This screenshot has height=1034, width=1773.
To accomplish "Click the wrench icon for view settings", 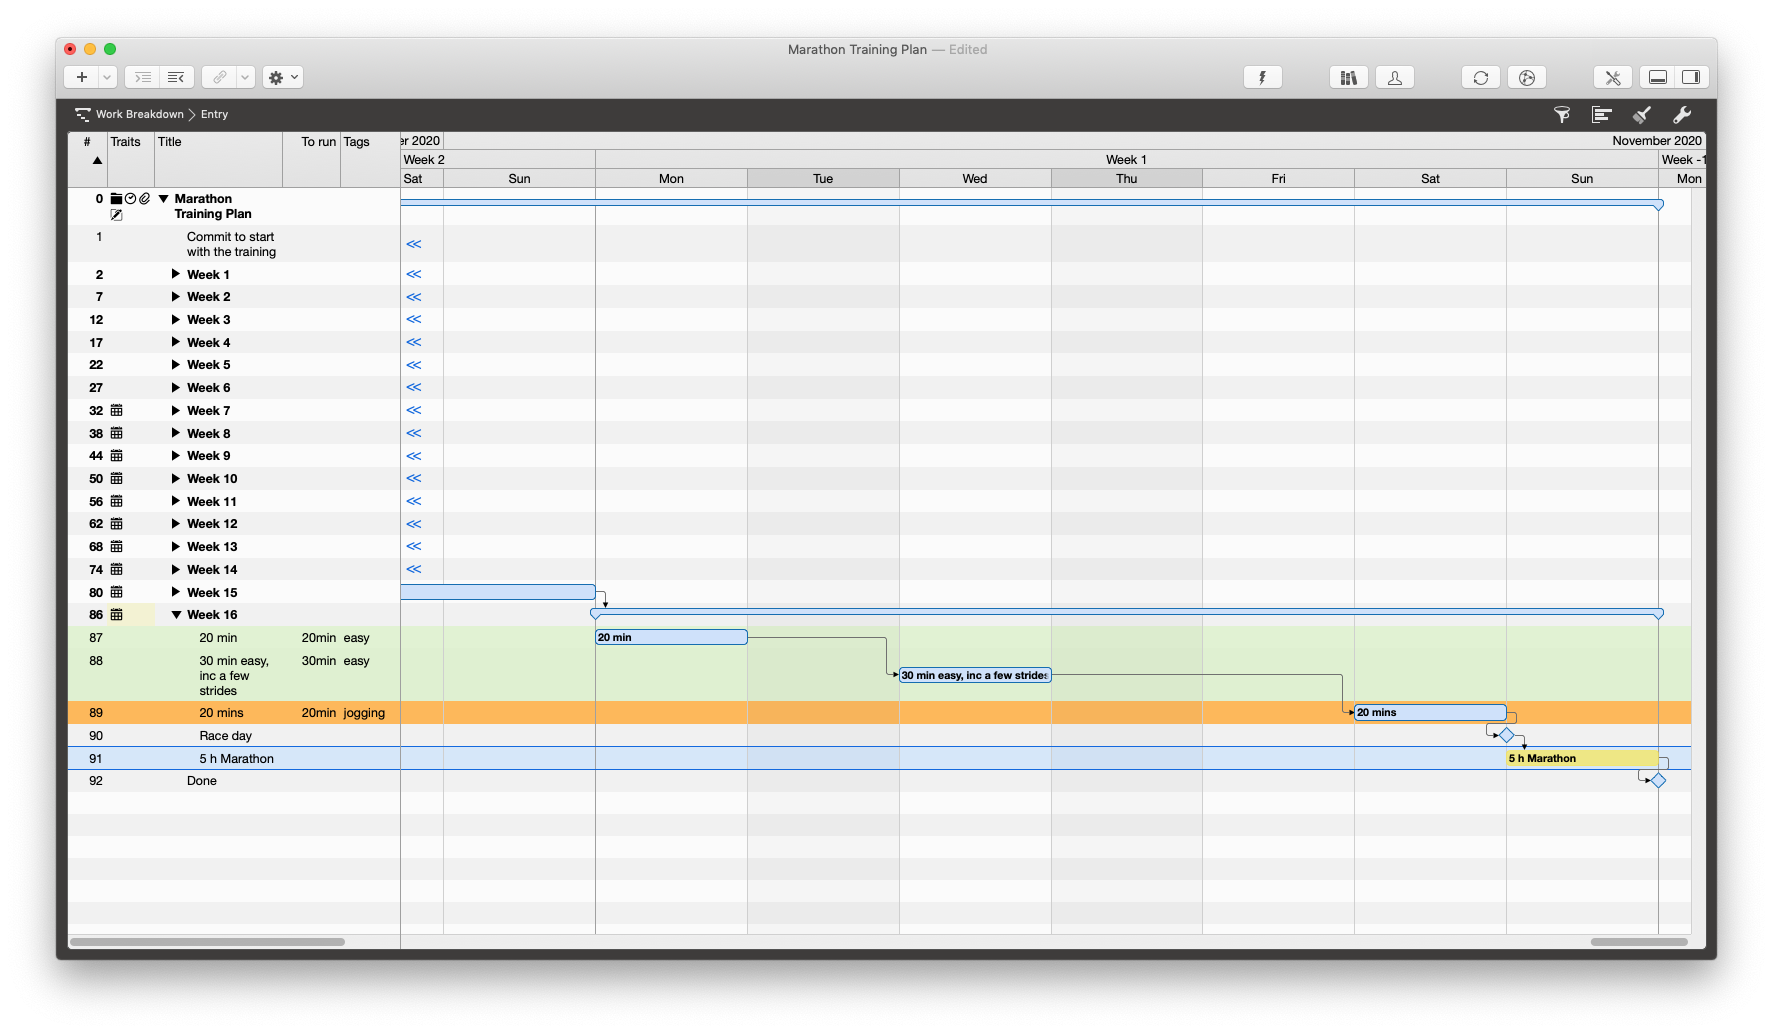I will pos(1683,114).
